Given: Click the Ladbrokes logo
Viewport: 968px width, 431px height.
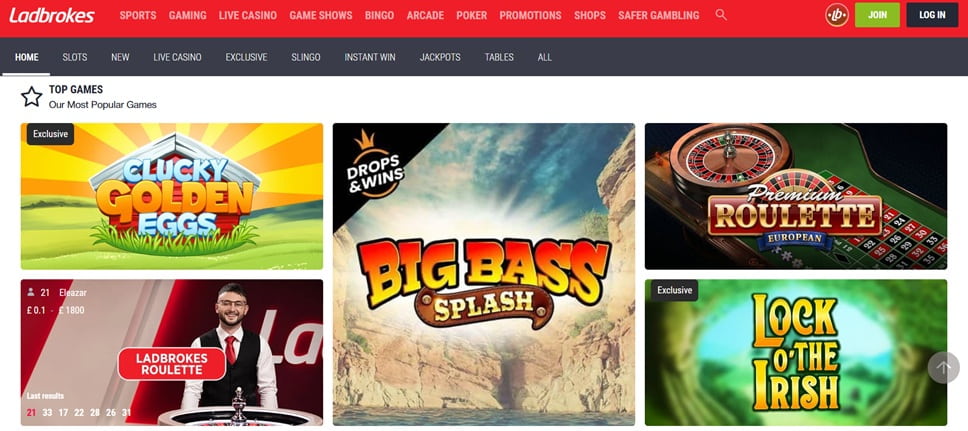Looking at the screenshot, I should pos(52,15).
